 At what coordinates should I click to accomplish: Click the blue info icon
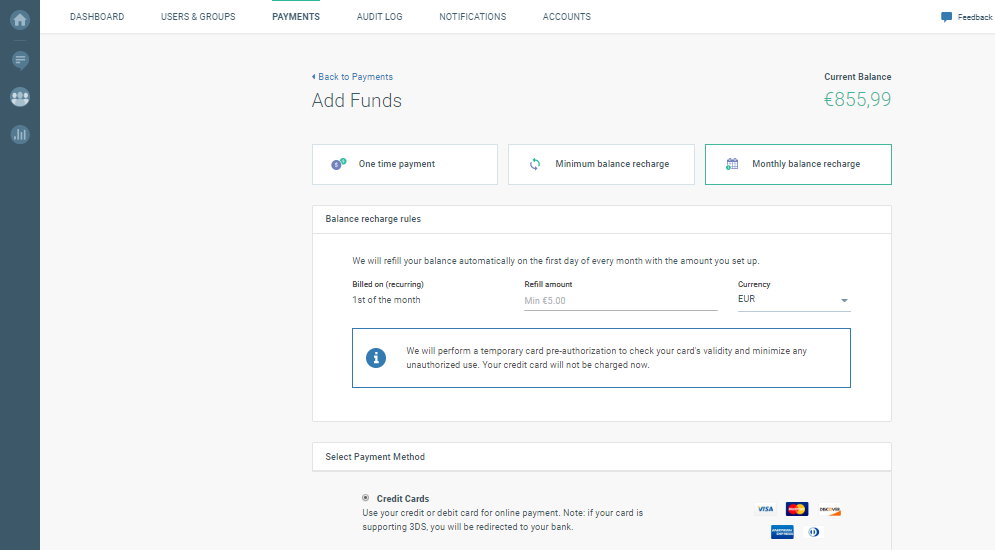[376, 357]
